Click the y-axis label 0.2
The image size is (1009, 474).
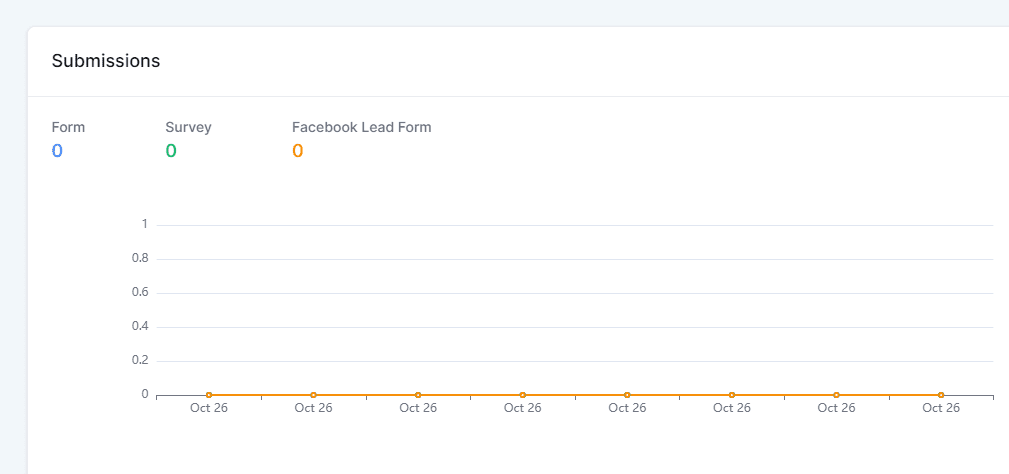click(x=140, y=361)
